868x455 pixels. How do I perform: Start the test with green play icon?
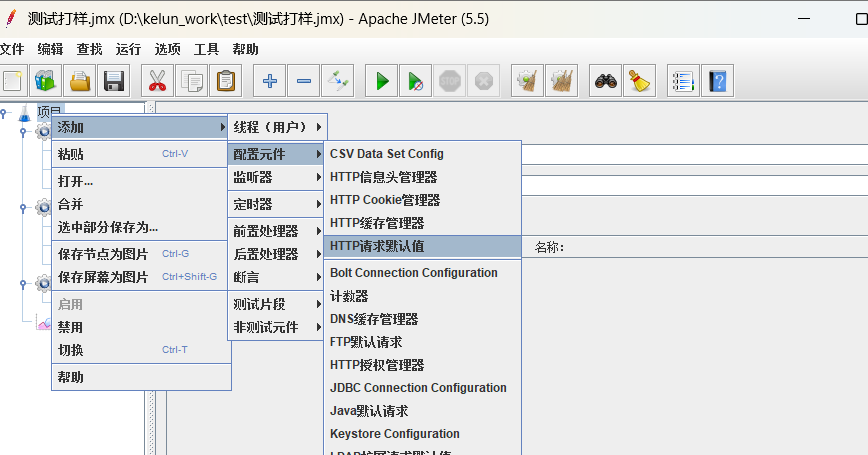(x=382, y=81)
